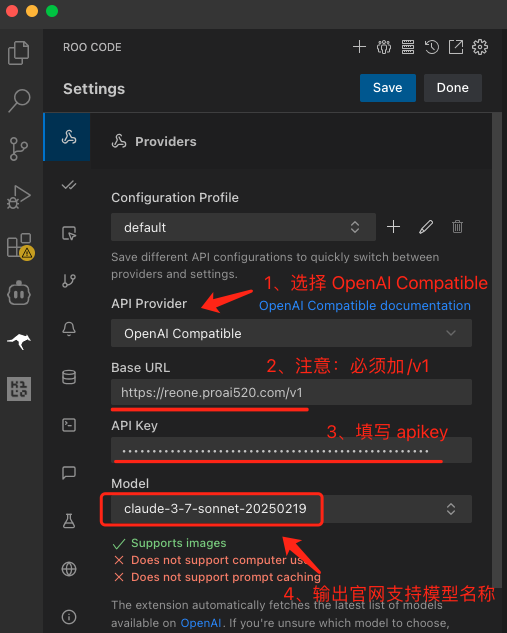Click the Providers section heading
The height and width of the screenshot is (633, 507).
(x=166, y=142)
